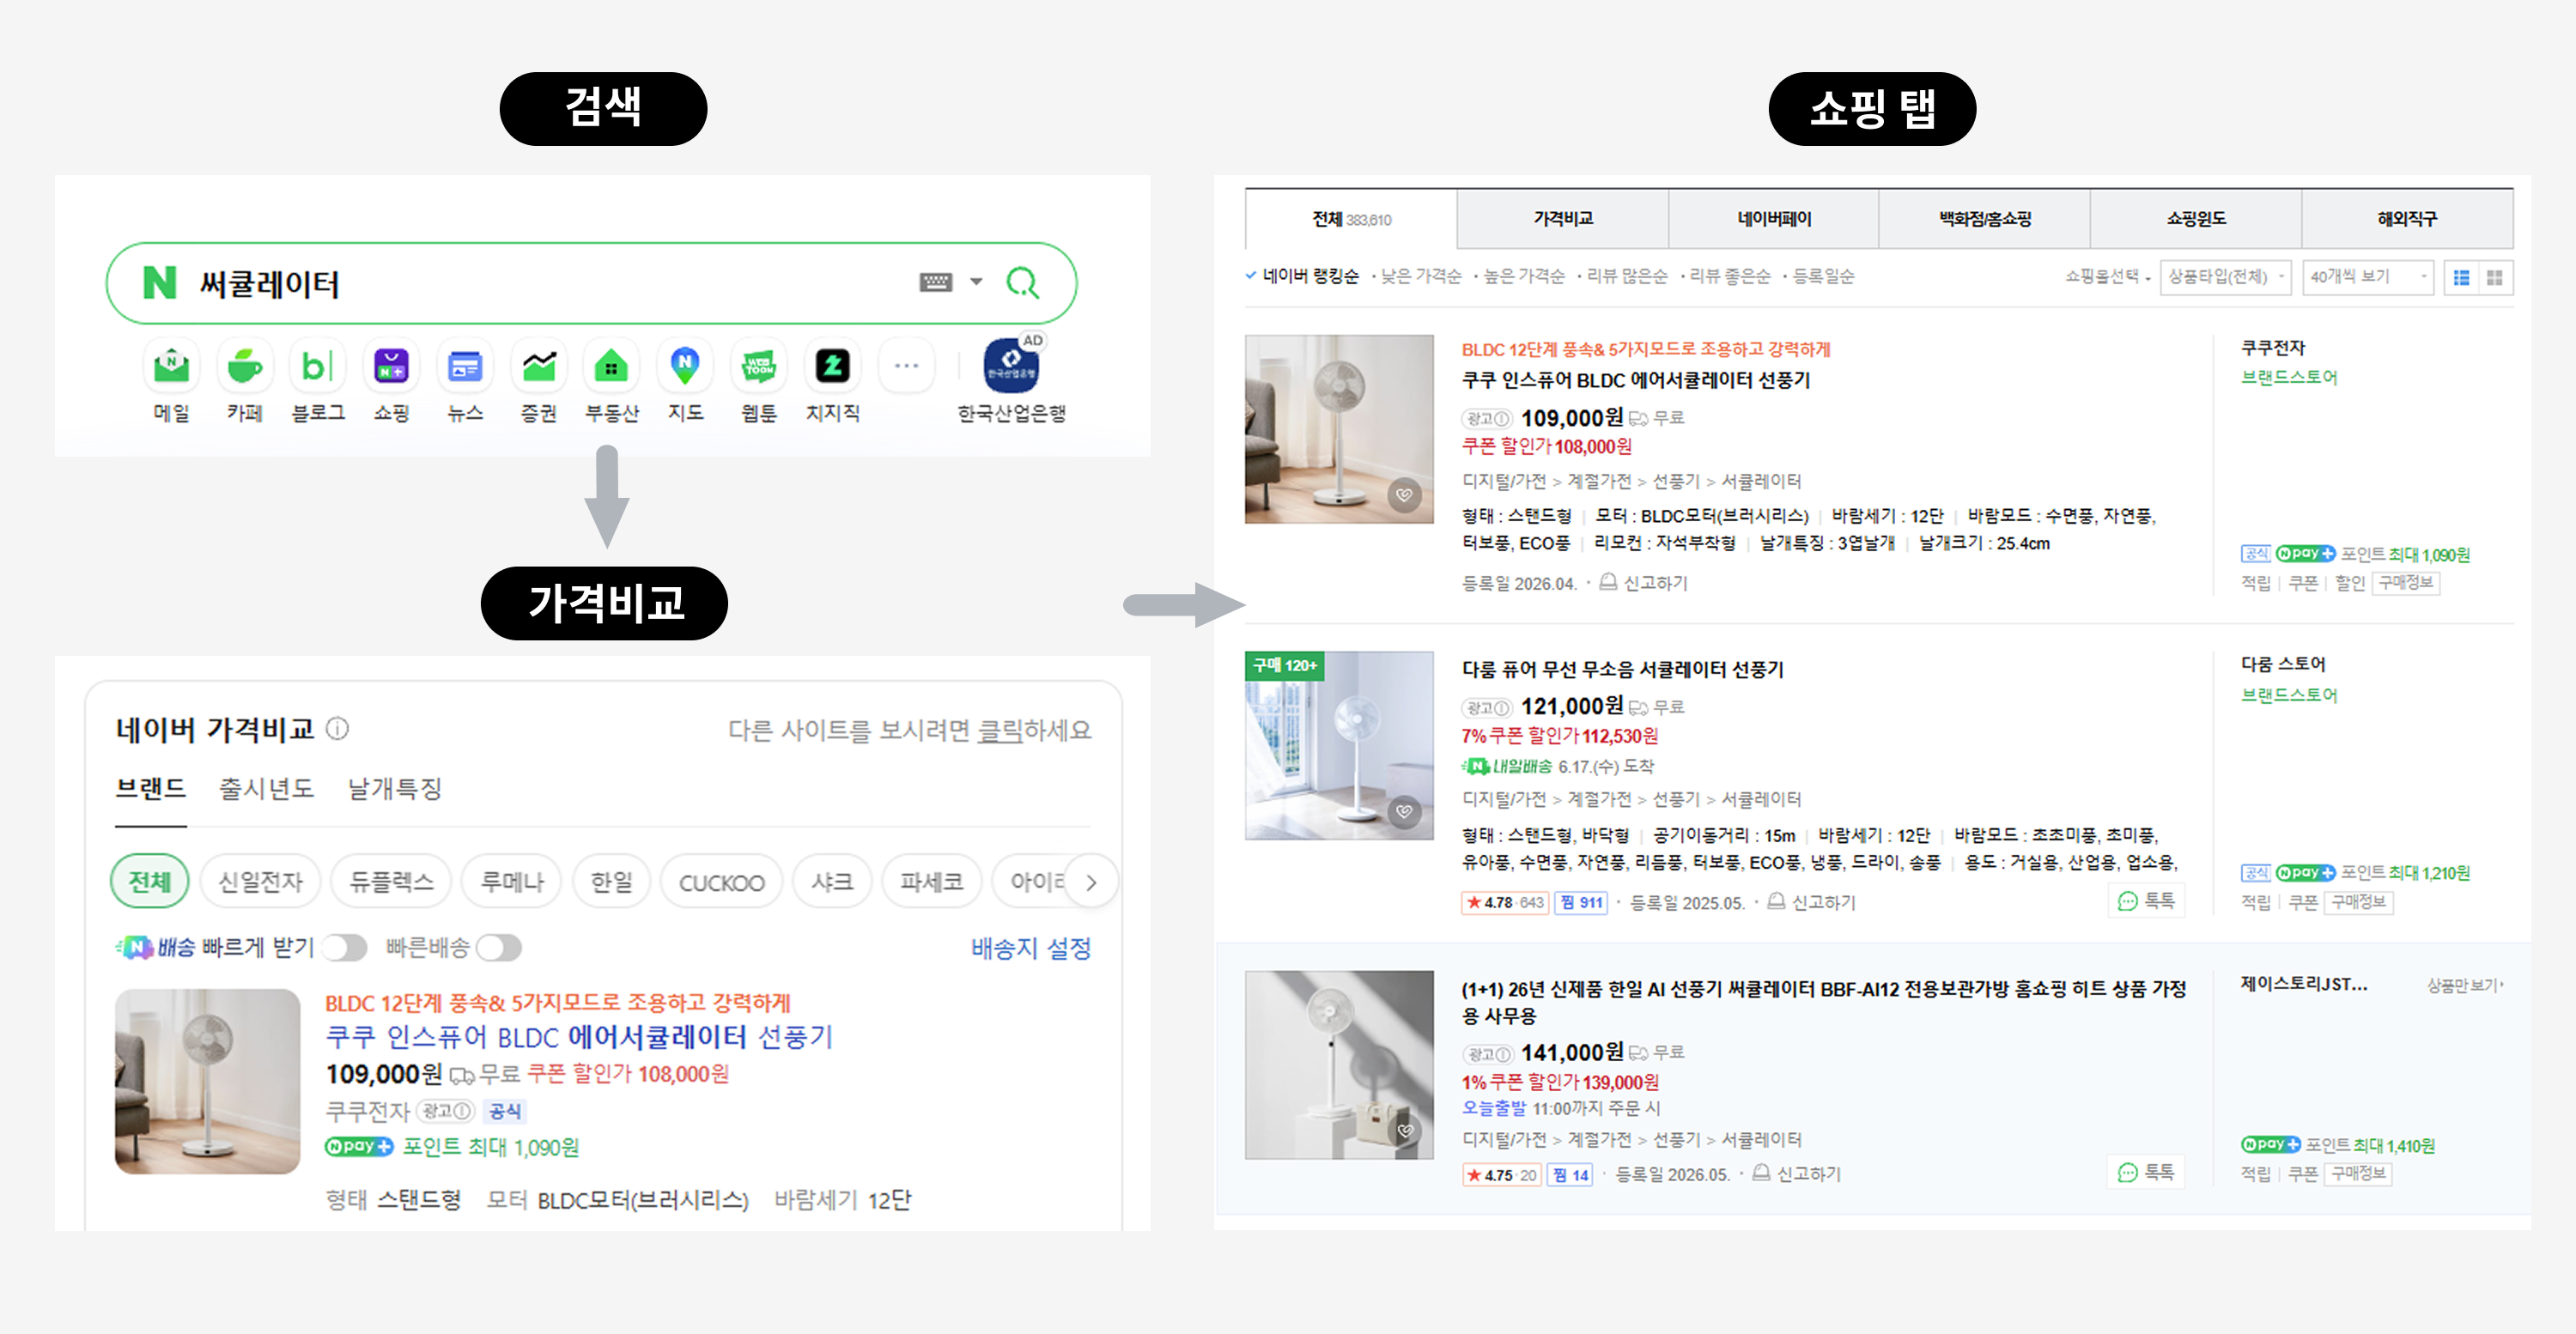
Task: Toggle the 빠른배송 switch
Action: coord(499,947)
